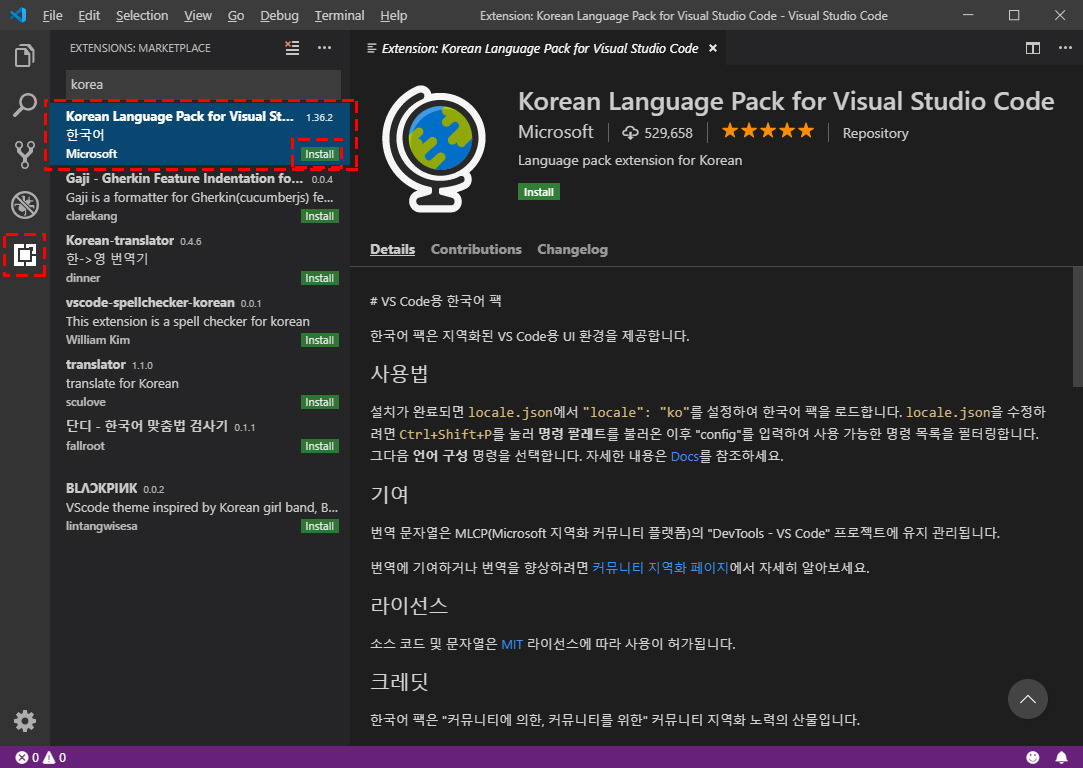Open the Terminal menu
This screenshot has height=768, width=1083.
pos(339,15)
